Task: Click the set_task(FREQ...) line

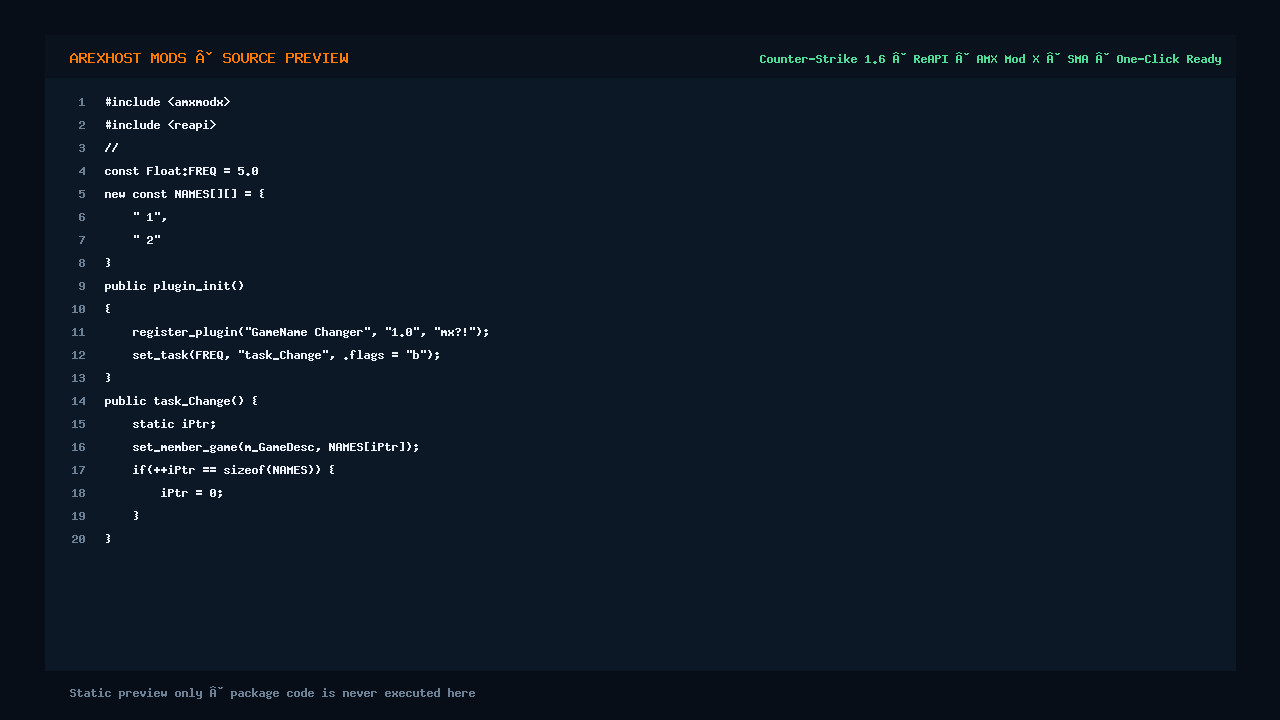Action: (x=286, y=355)
